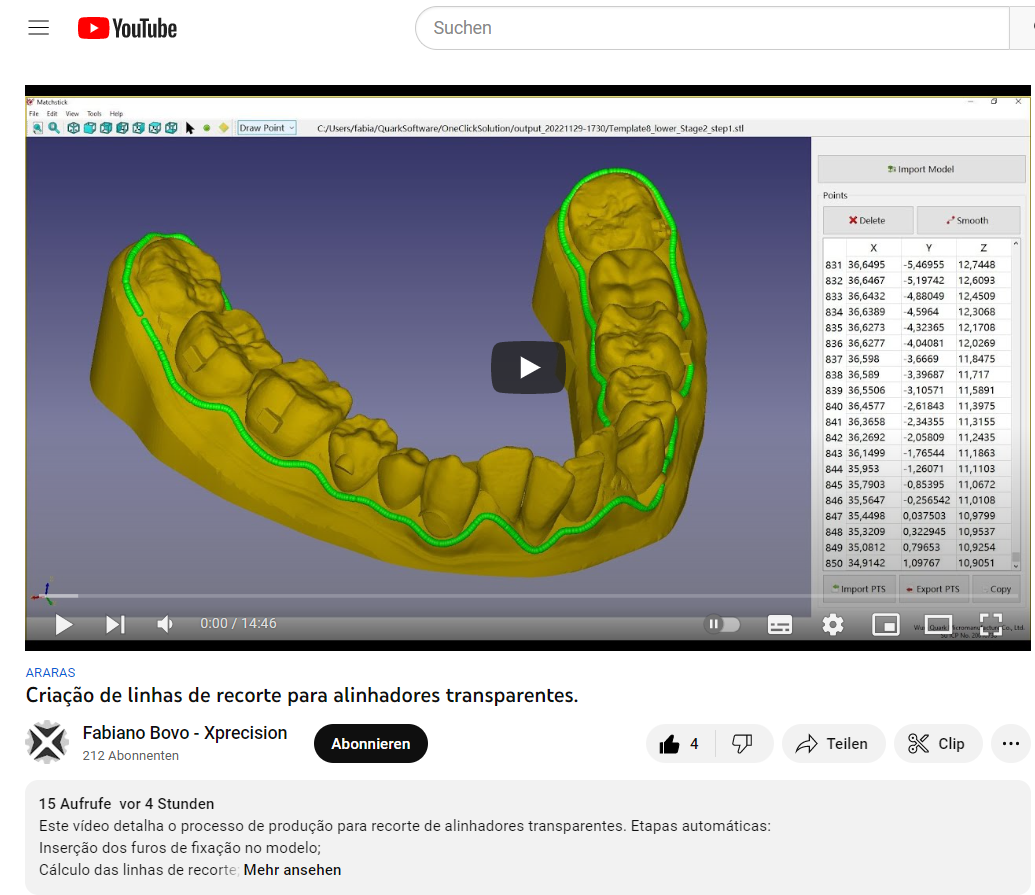Open the Teilen share dialog
The height and width of the screenshot is (895, 1035).
832,744
